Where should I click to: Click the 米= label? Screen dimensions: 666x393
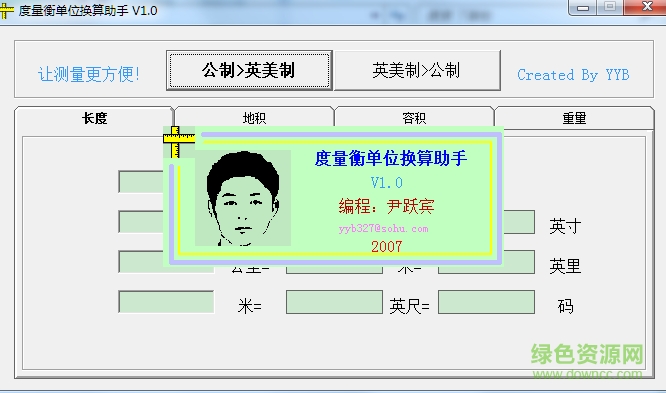click(x=250, y=306)
